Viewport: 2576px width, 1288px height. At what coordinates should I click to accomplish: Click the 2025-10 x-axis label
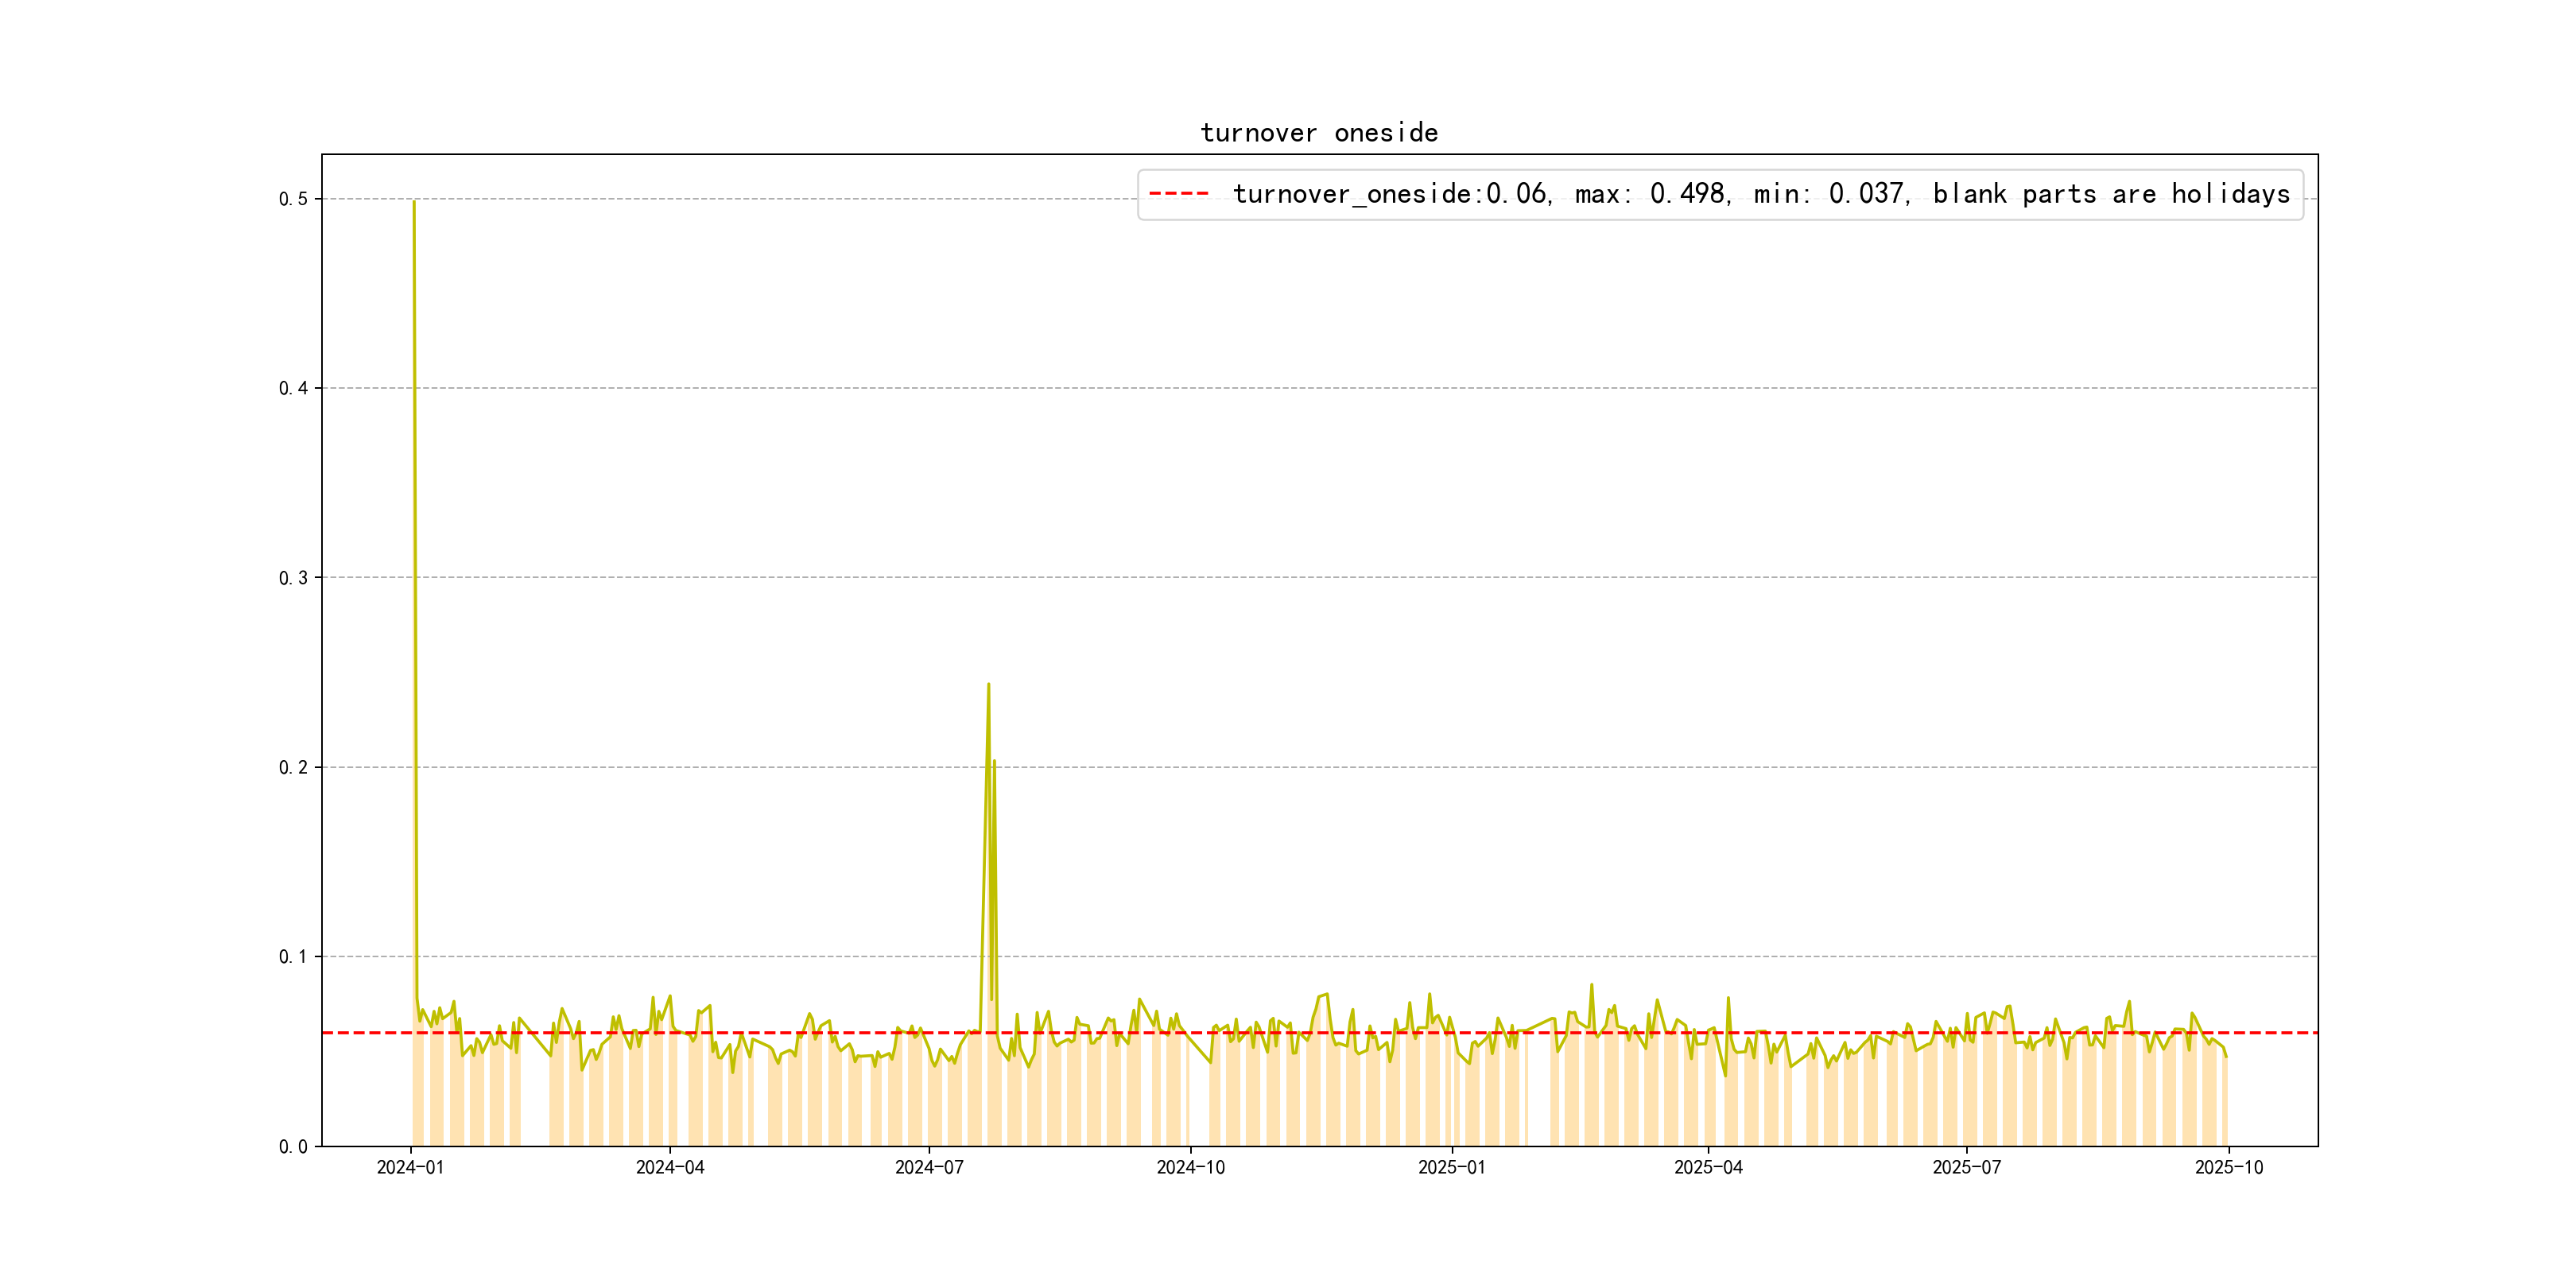point(2228,1167)
